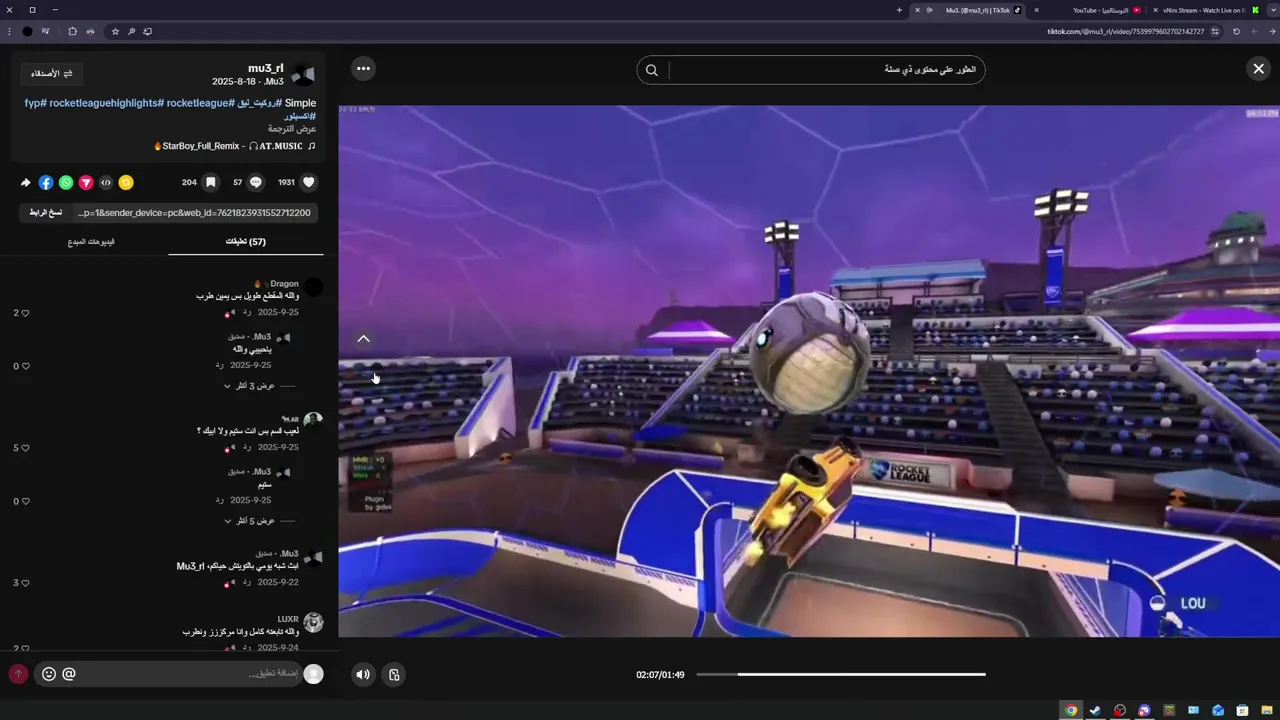Open Dragon commenter avatar
Viewport: 1280px width, 720px height.
pos(313,287)
